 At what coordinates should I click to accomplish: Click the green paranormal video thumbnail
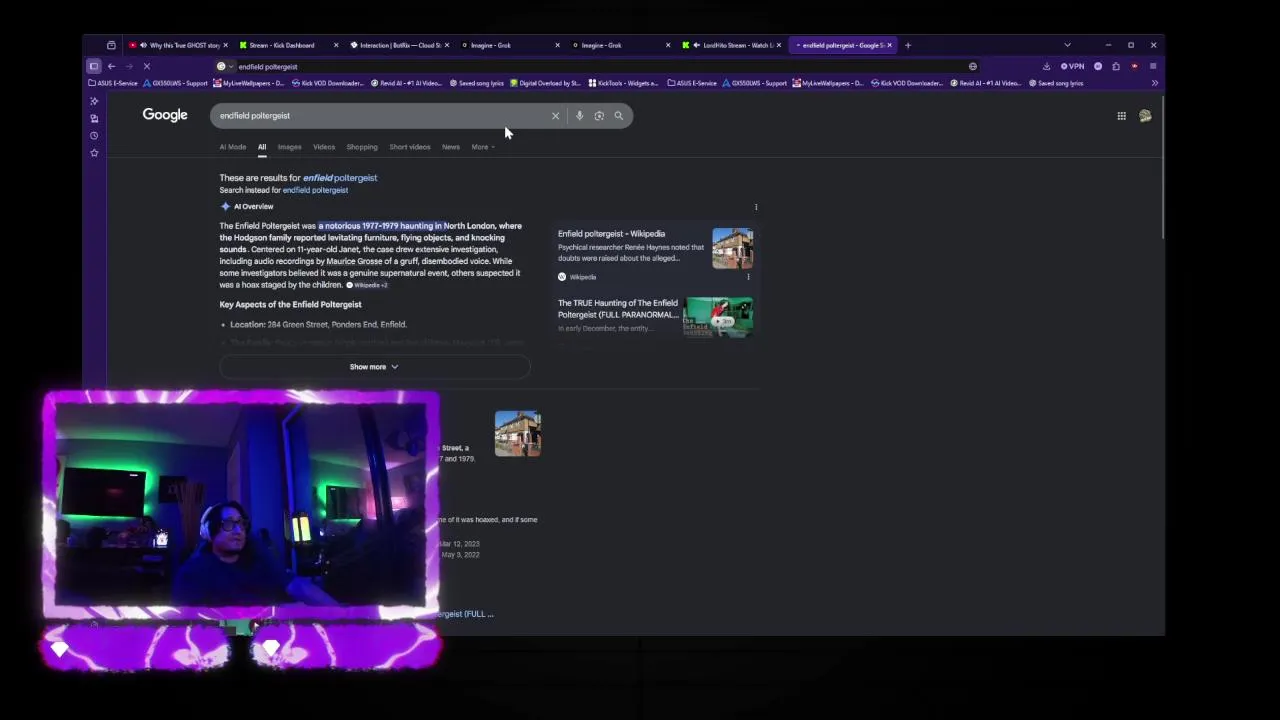719,317
